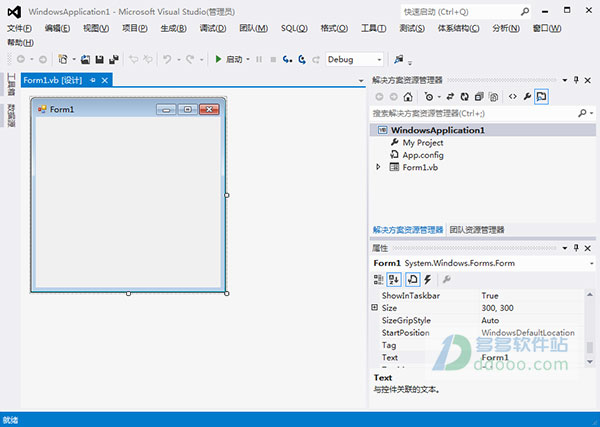The width and height of the screenshot is (600, 427).
Task: Click the Step Over debug icon
Action: coord(302,59)
